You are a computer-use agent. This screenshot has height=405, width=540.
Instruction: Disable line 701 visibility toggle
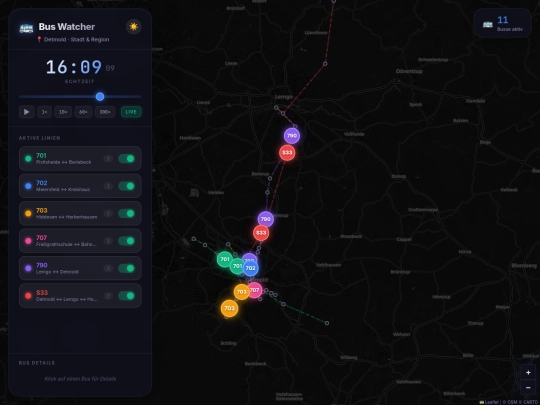[x=126, y=158]
